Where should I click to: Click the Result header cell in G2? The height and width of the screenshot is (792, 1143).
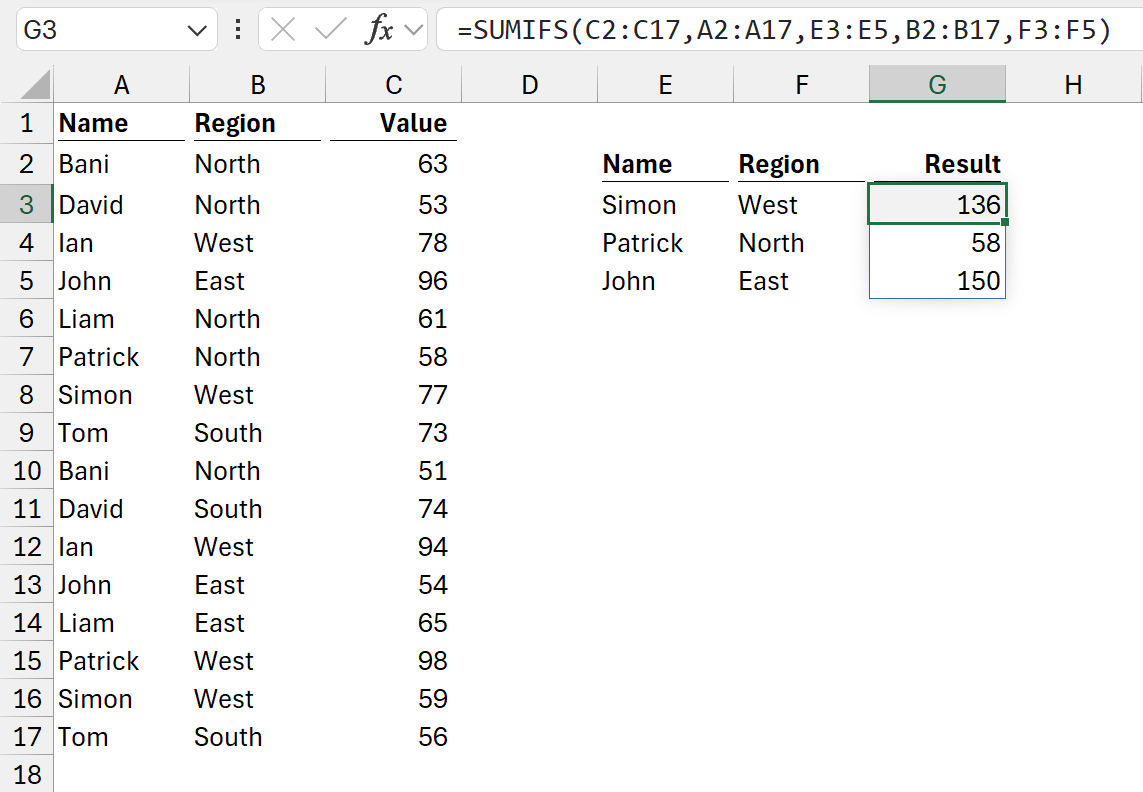click(x=937, y=164)
